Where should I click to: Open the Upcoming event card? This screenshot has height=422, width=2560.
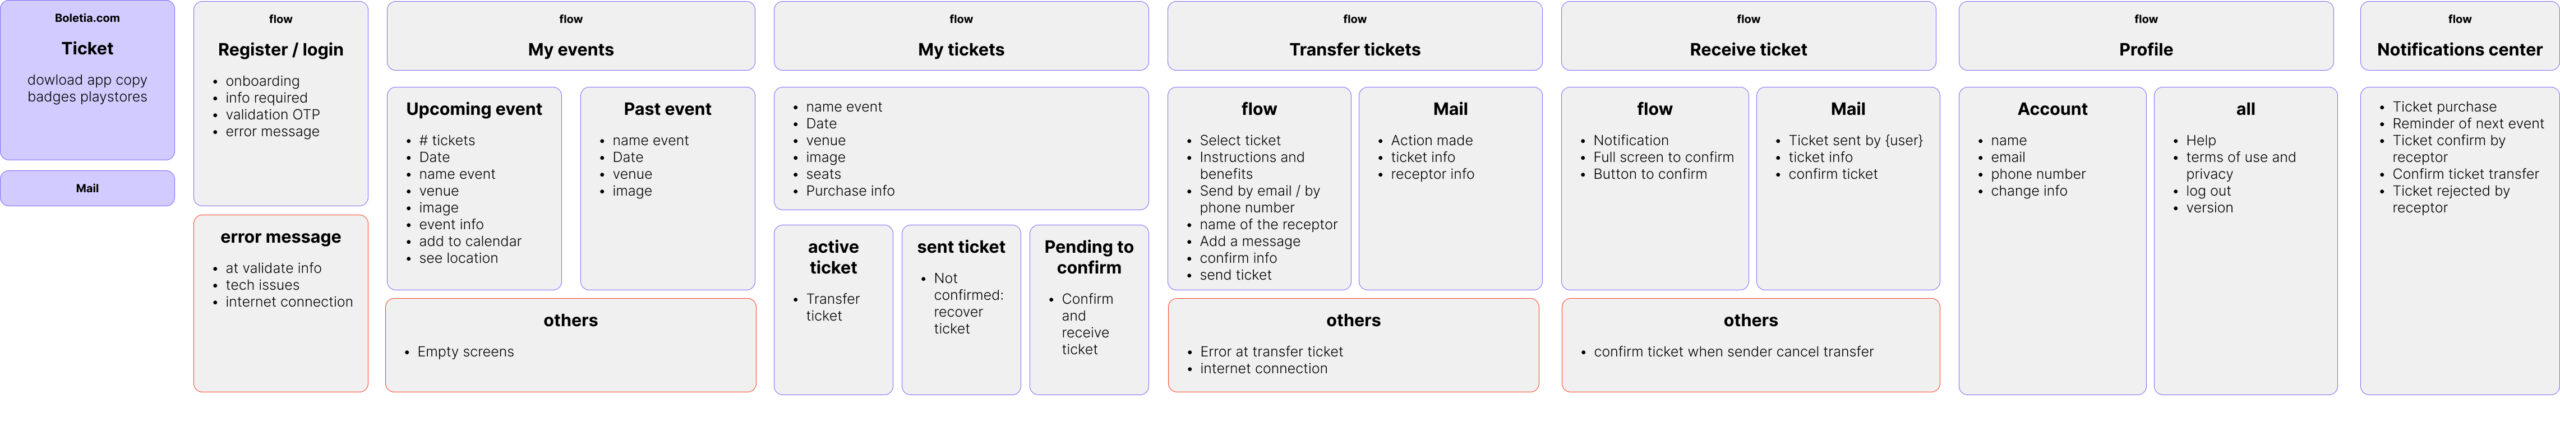pyautogui.click(x=474, y=188)
